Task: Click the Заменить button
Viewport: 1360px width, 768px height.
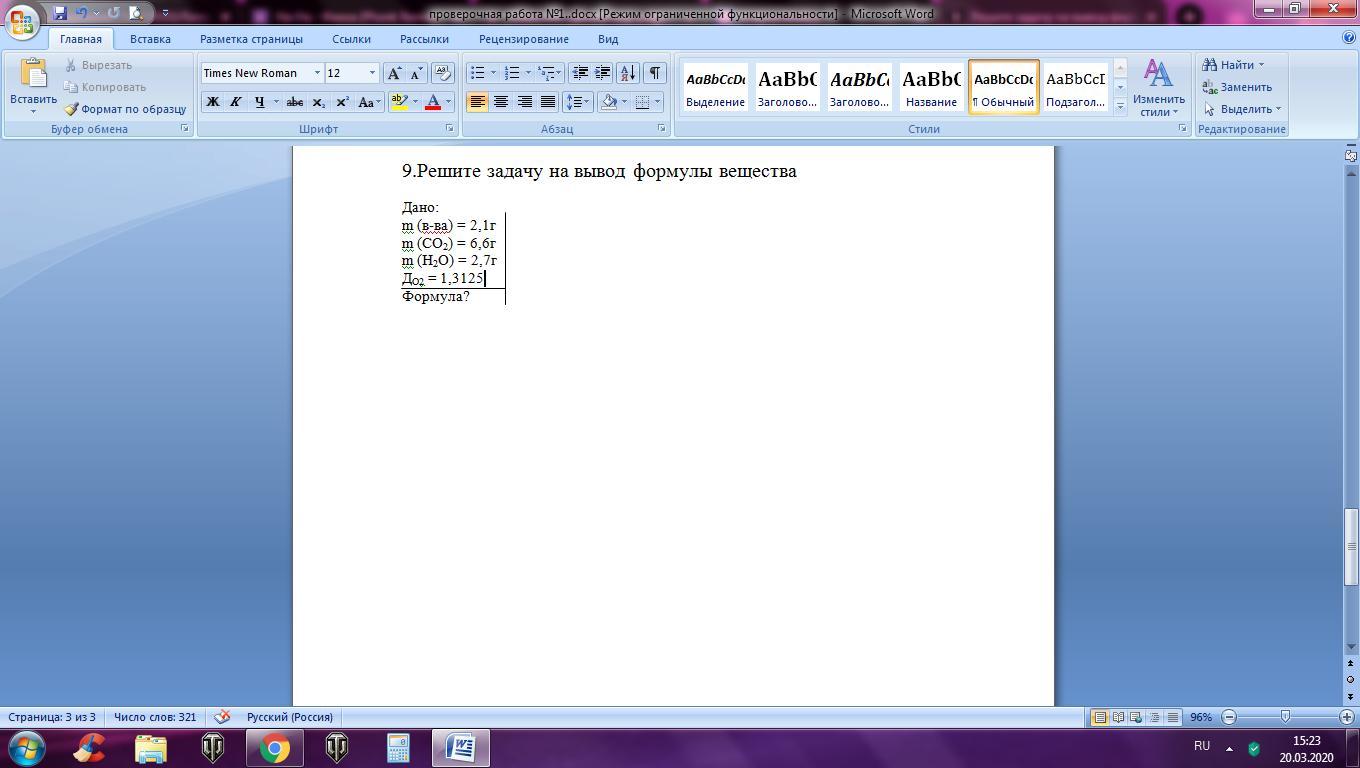Action: pyautogui.click(x=1237, y=87)
